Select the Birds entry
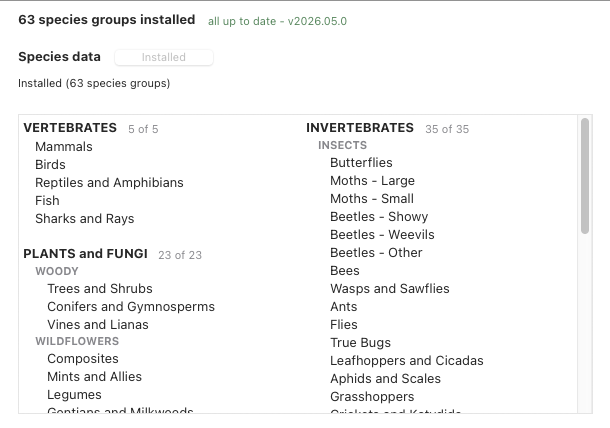610x428 pixels. (x=50, y=165)
